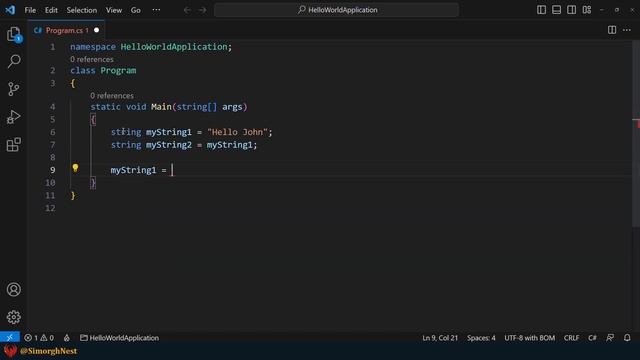Open the Selection menu
Viewport: 640px width, 360px height.
[x=82, y=10]
